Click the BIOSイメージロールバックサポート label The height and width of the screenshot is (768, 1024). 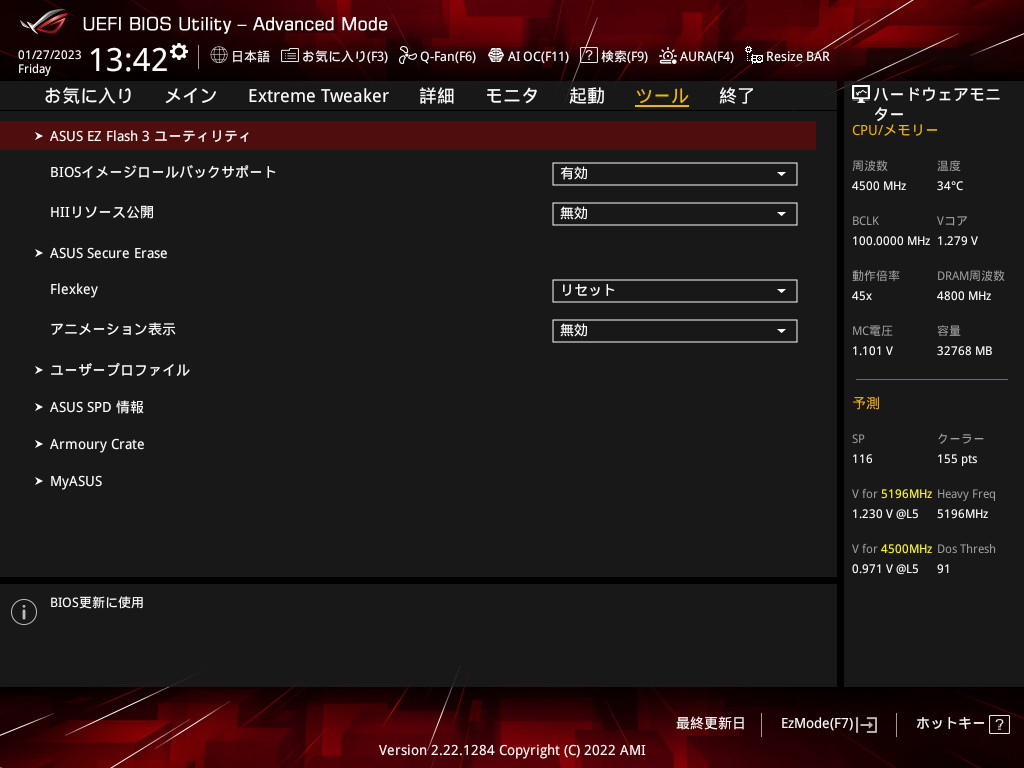163,172
